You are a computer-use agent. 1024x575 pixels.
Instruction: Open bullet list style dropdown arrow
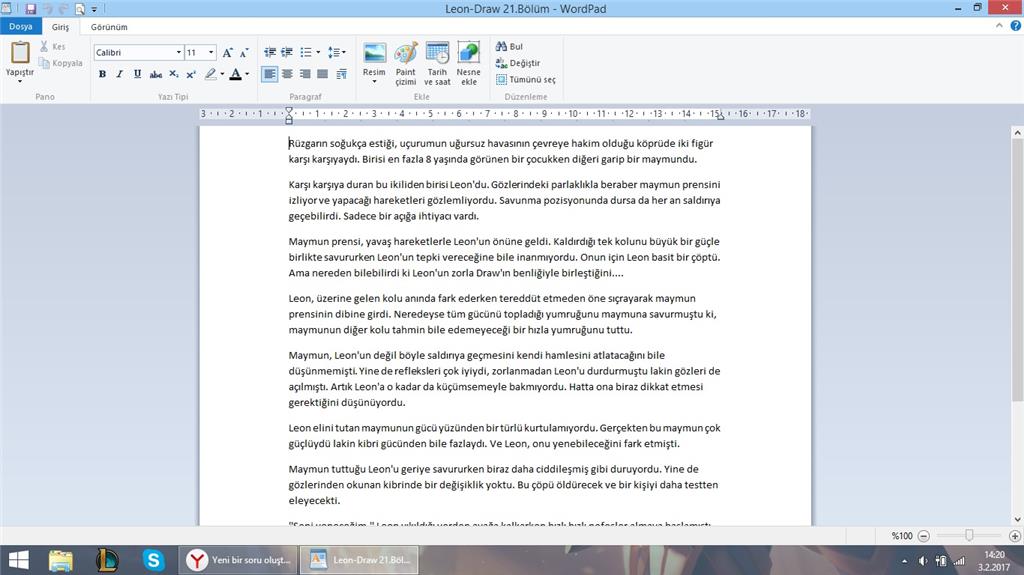[318, 52]
